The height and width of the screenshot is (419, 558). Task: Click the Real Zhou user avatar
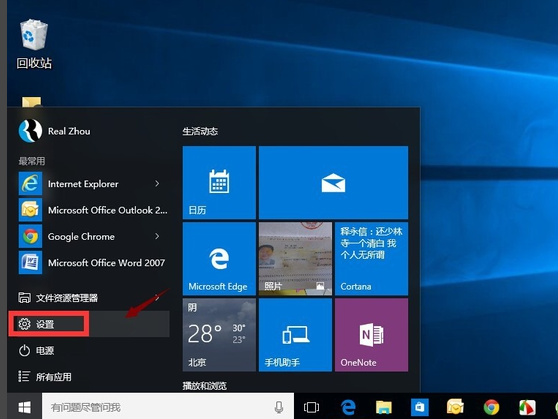(x=30, y=131)
